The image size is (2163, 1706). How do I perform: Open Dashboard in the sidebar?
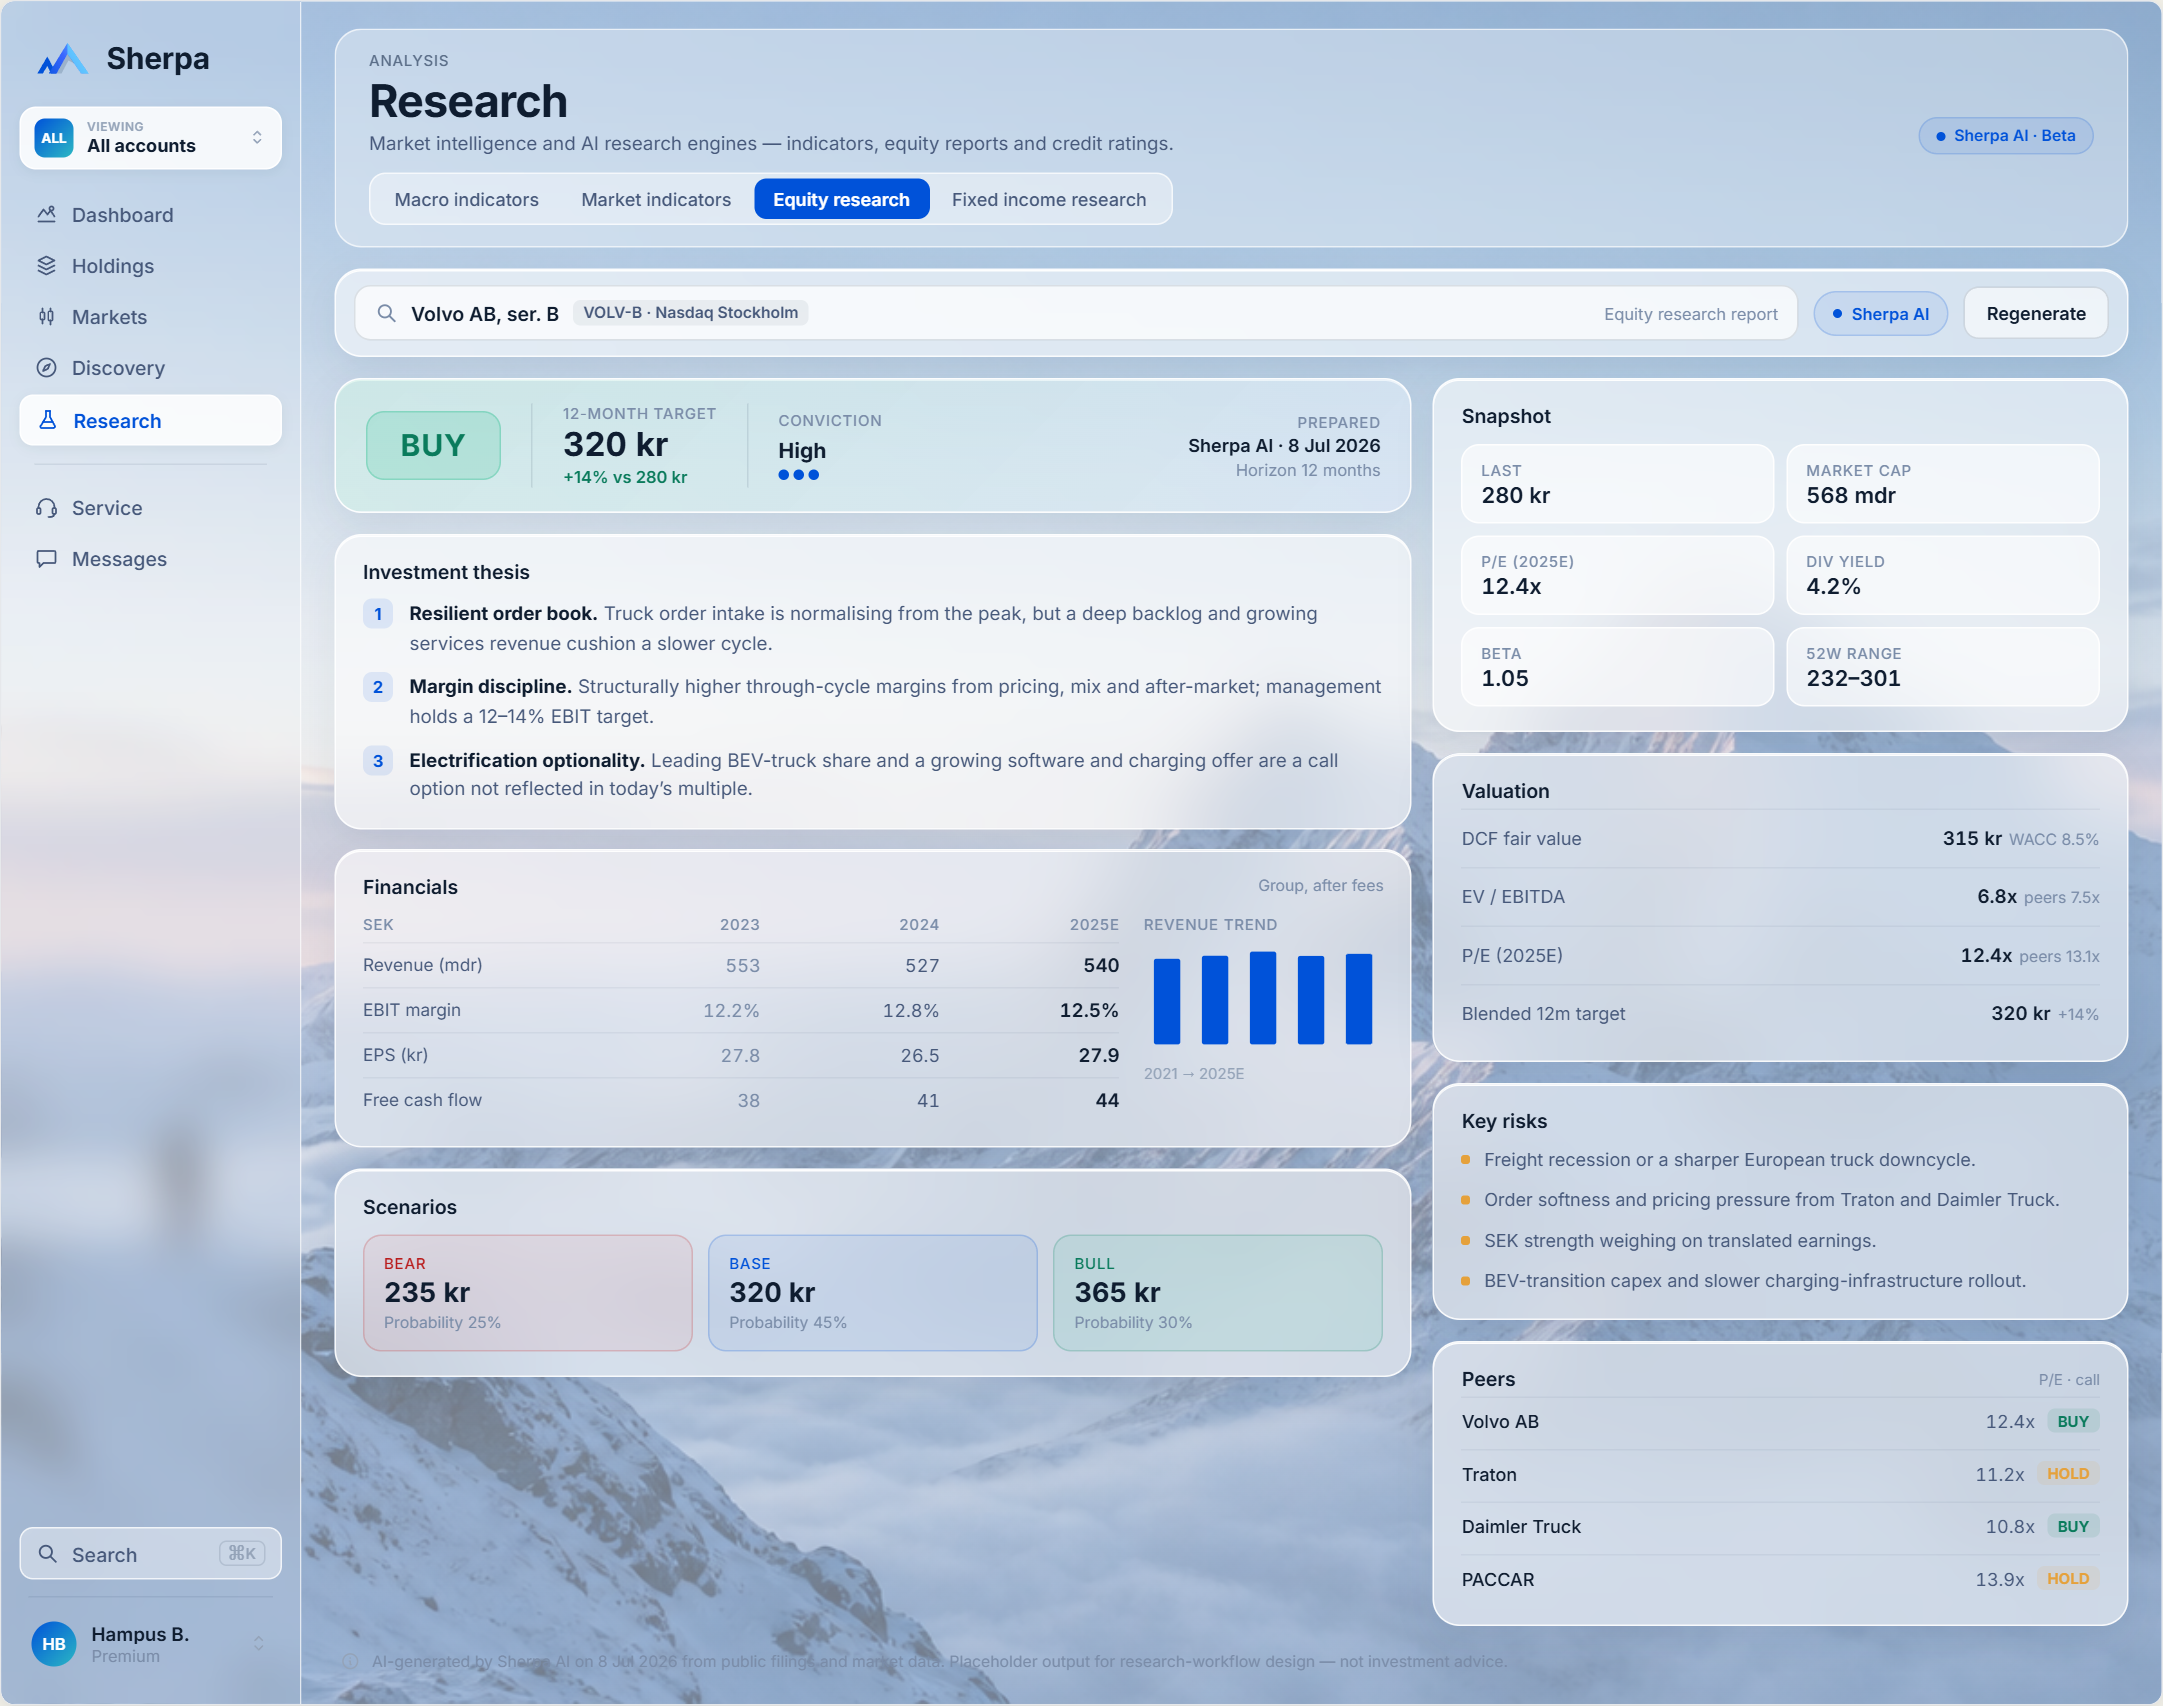150,215
